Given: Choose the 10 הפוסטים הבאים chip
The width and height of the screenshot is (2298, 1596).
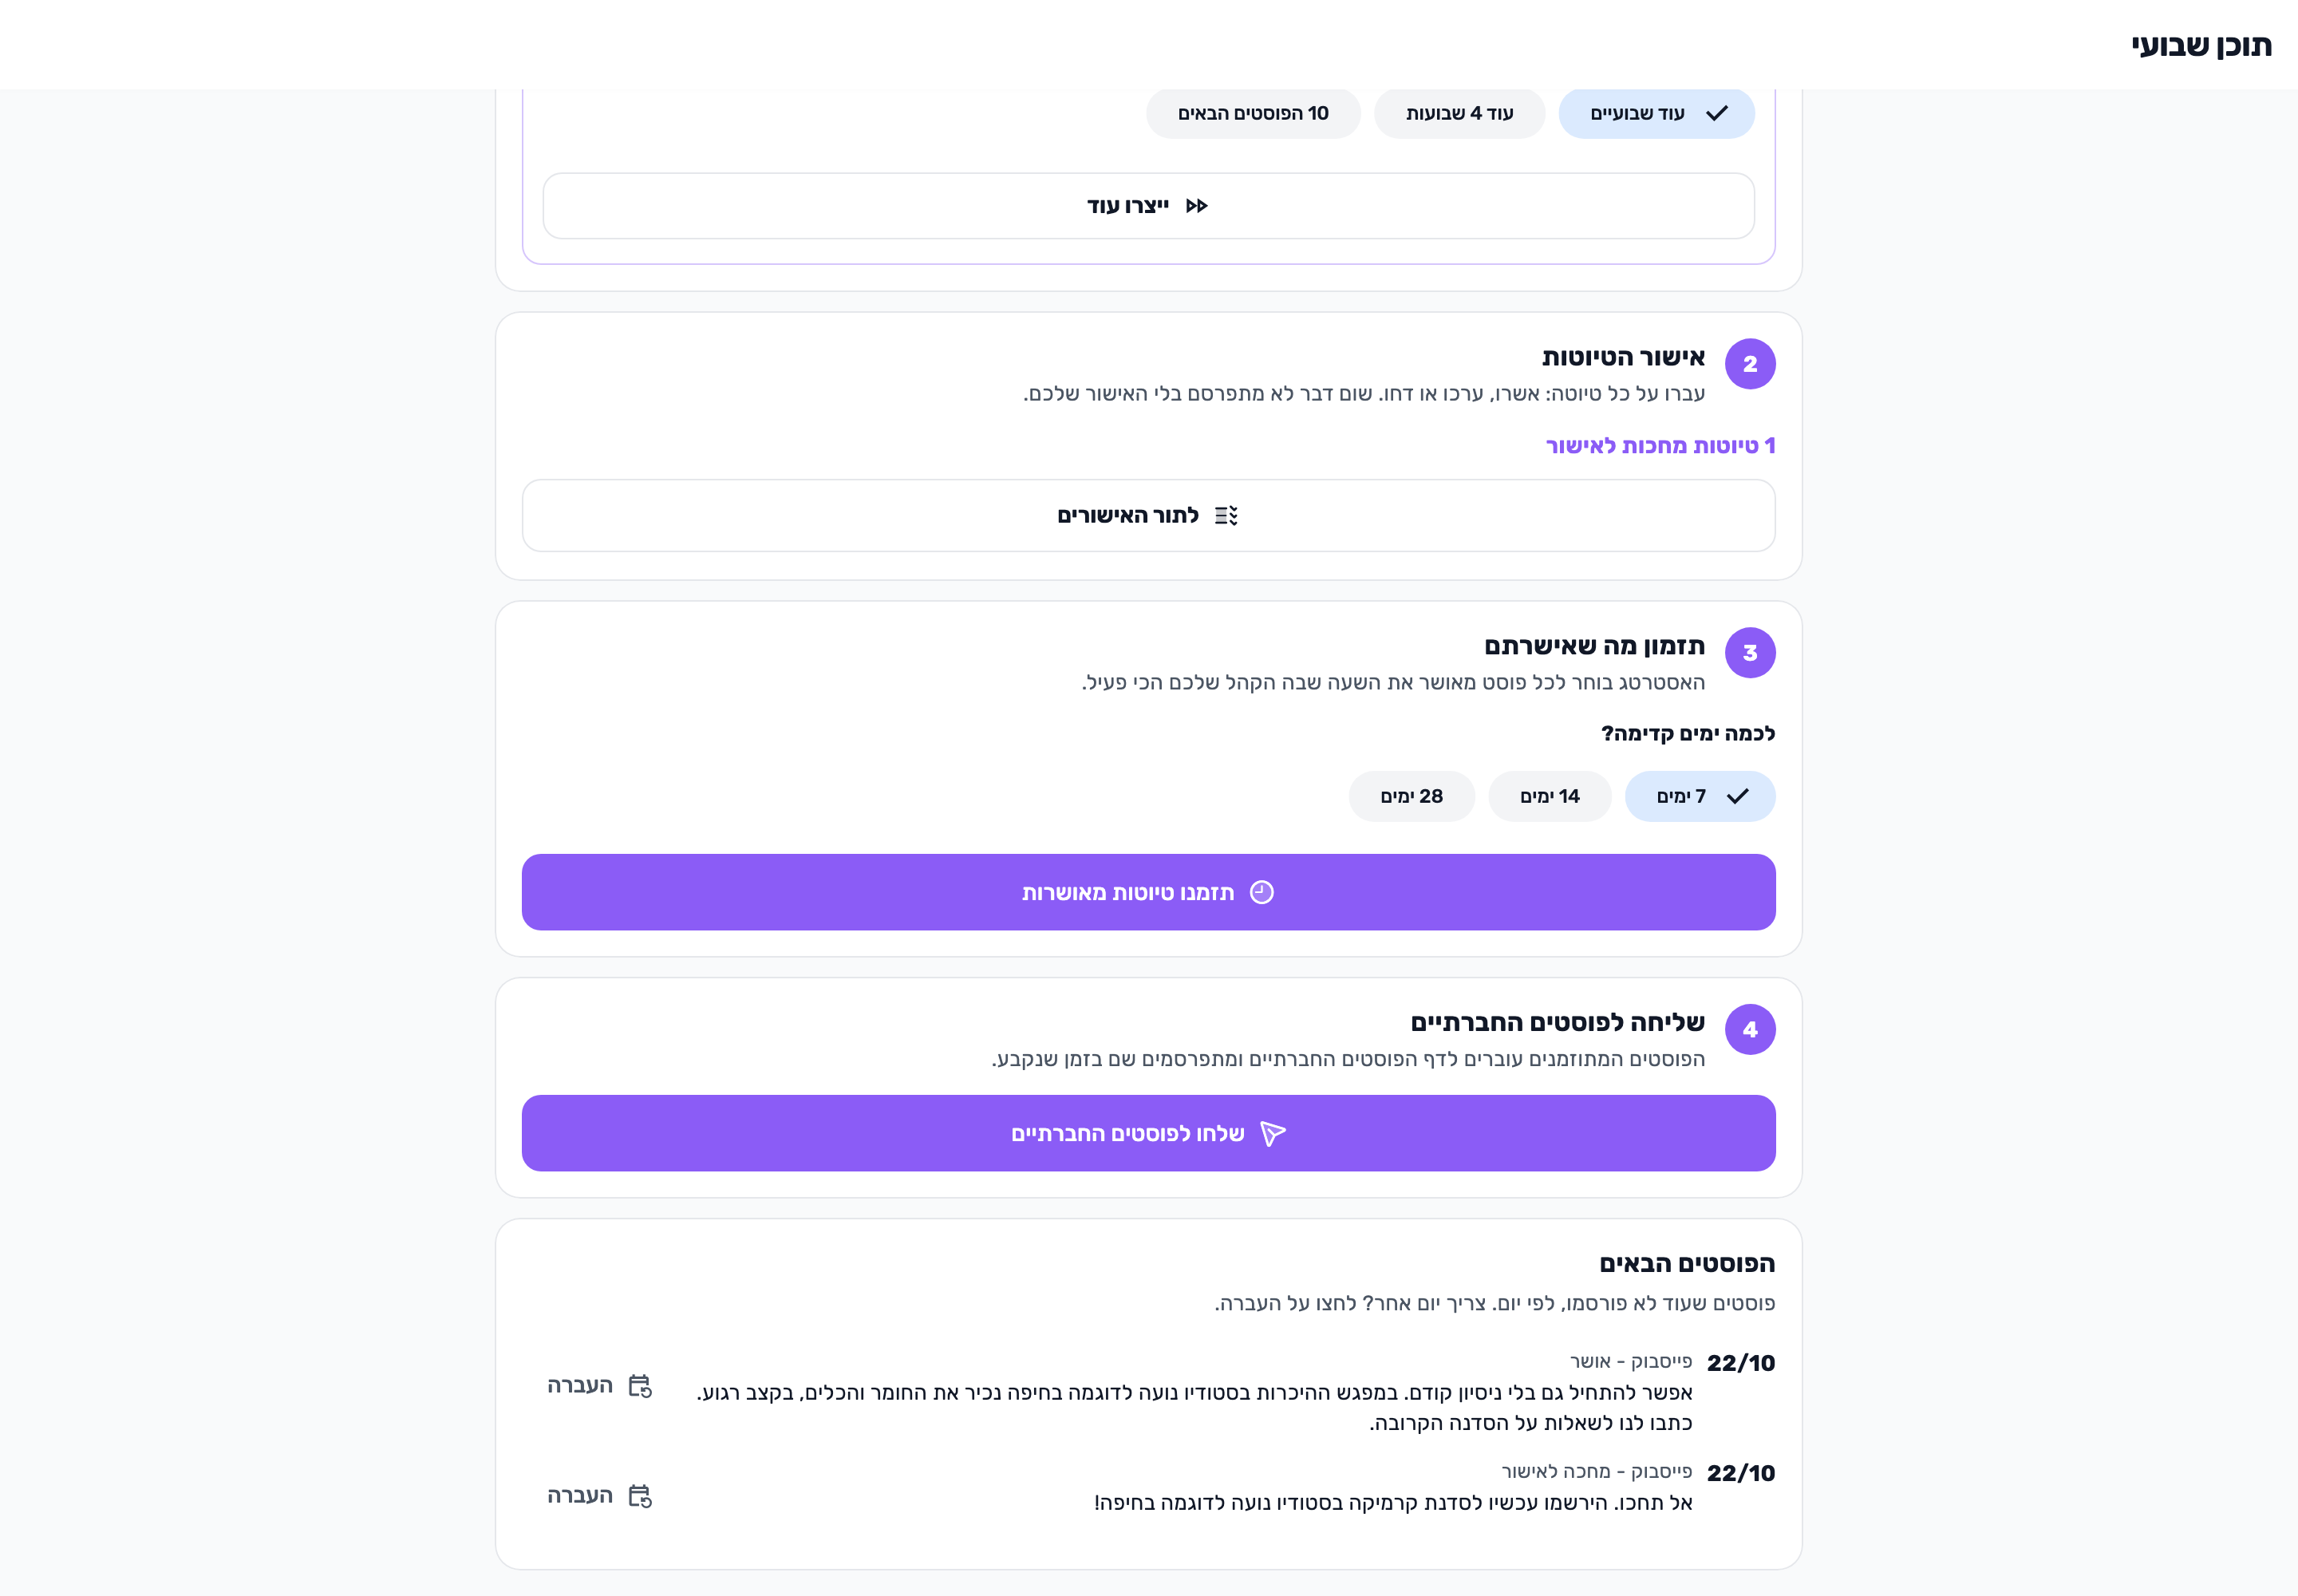Looking at the screenshot, I should (1253, 113).
